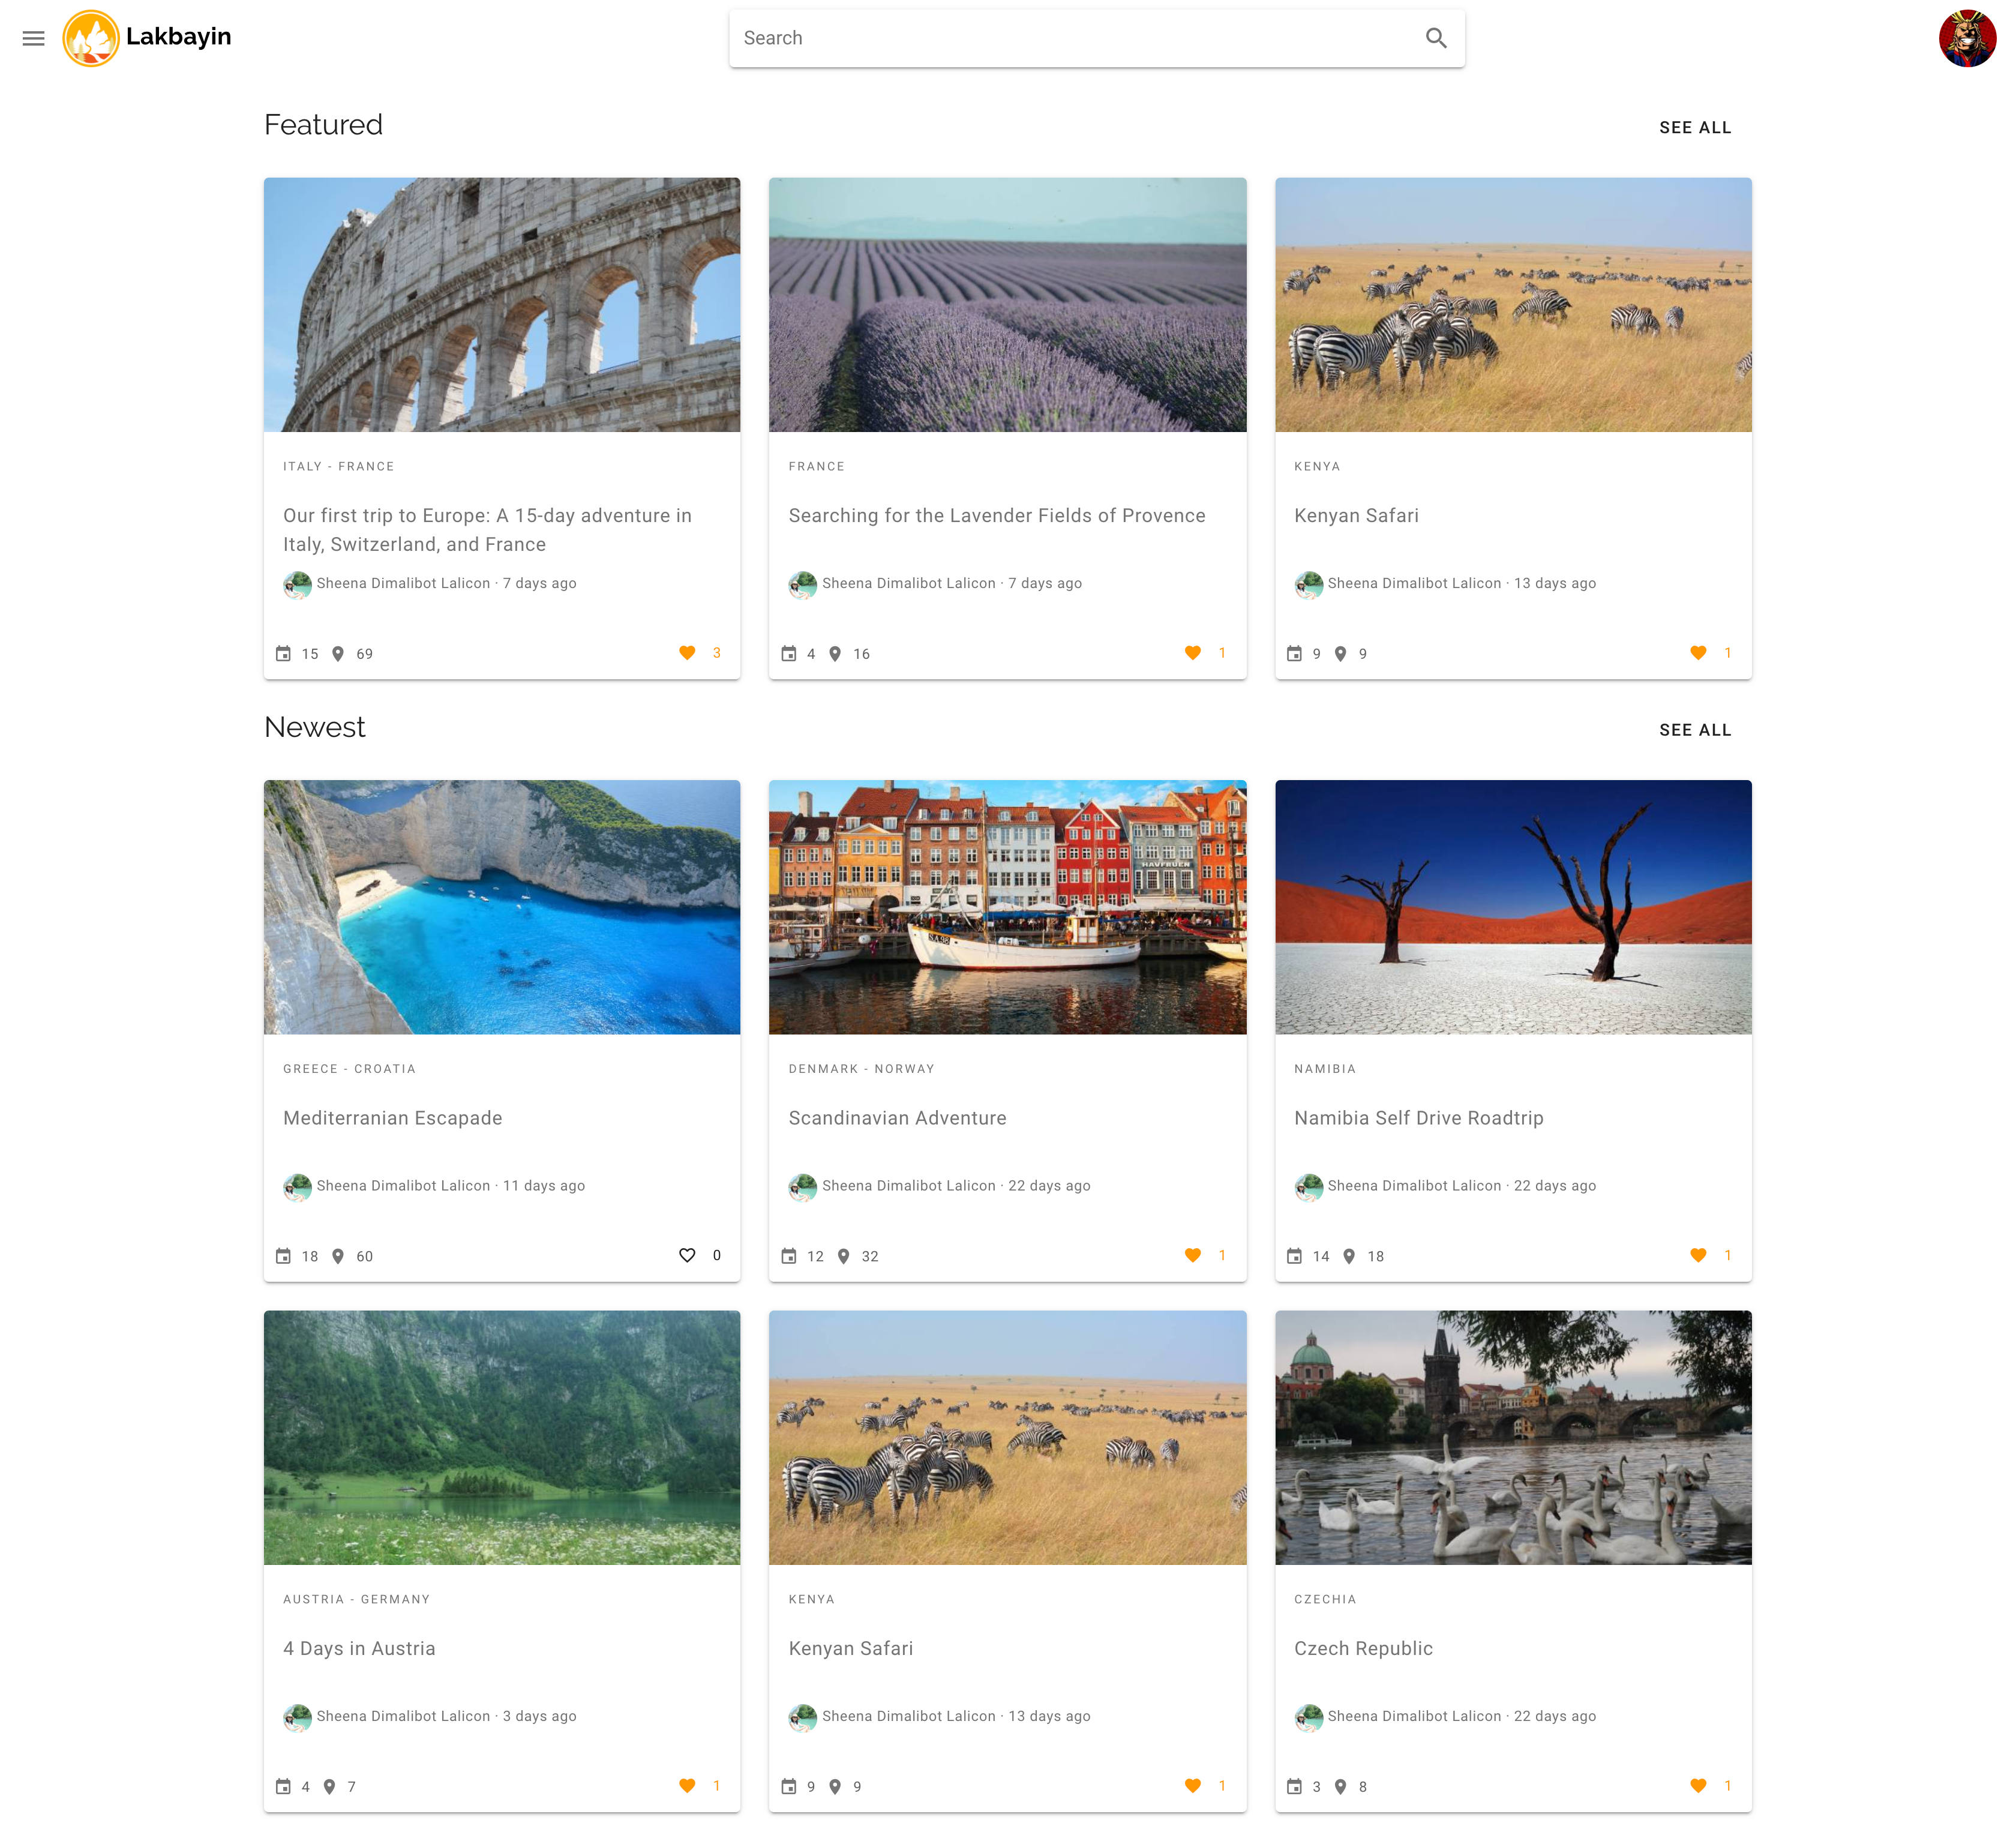This screenshot has width=2016, height=1841.
Task: Toggle the heart on Namibia Self Drive Roadtrip
Action: tap(1699, 1255)
